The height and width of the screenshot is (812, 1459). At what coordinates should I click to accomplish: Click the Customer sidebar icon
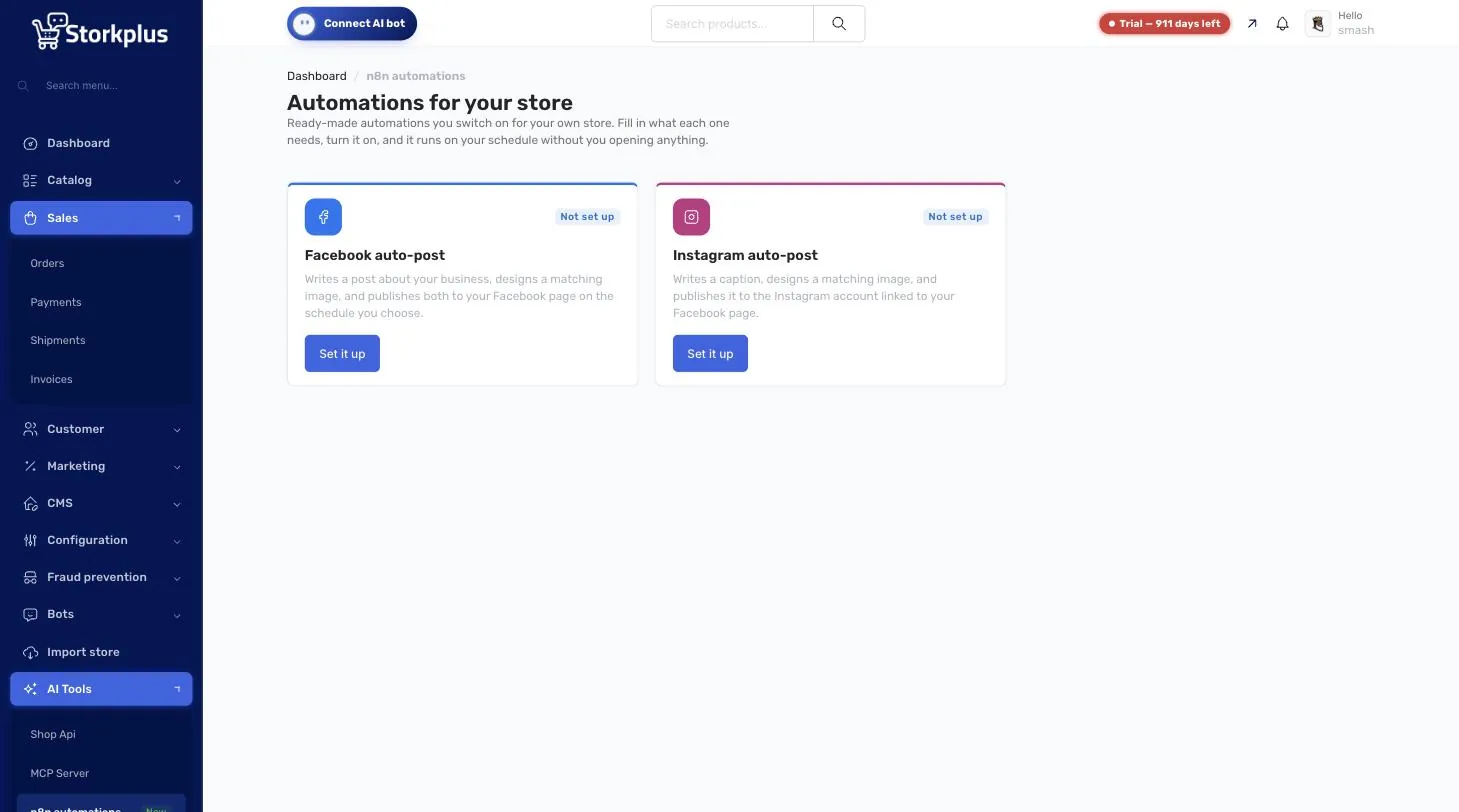[30, 429]
